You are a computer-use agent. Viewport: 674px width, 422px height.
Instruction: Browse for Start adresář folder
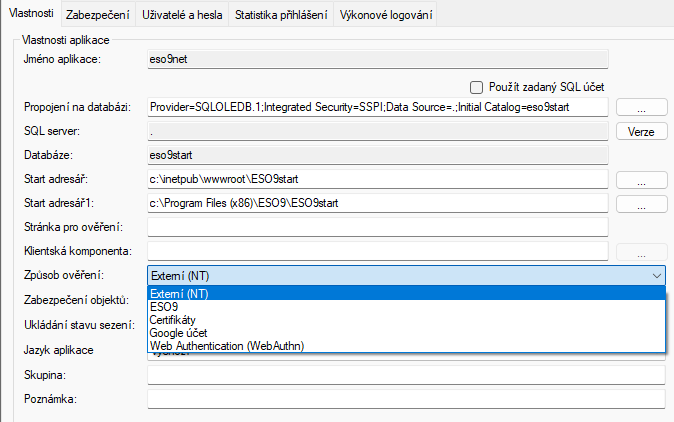tap(641, 180)
